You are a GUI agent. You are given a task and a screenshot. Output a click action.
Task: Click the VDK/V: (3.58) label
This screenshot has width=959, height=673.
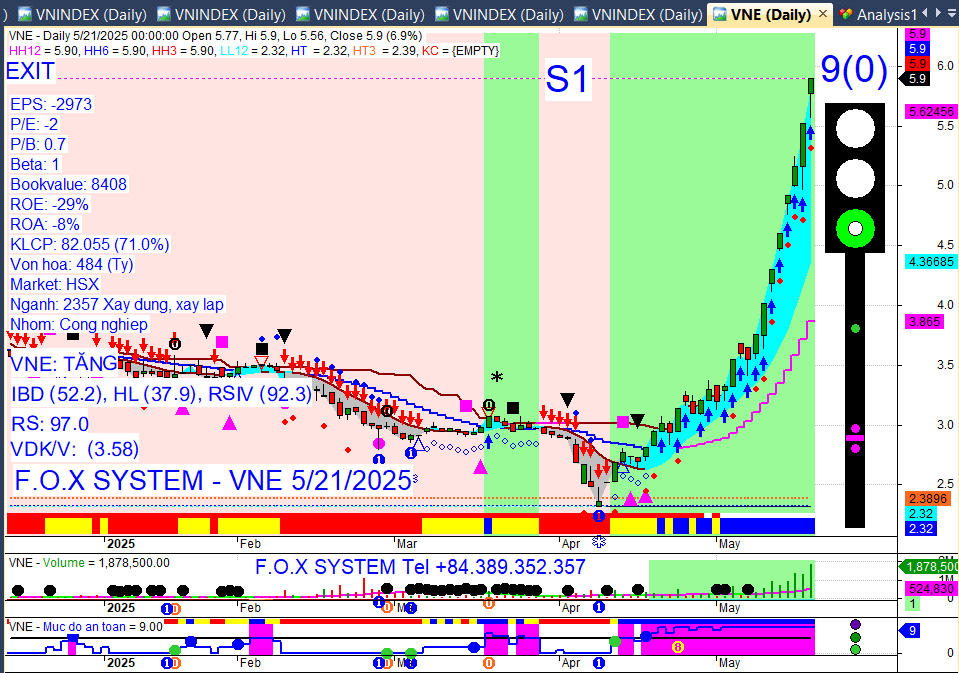75,449
